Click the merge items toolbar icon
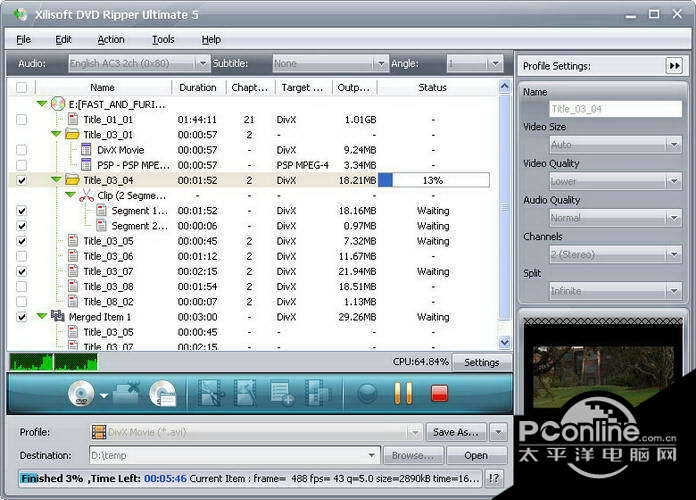Screen dimensions: 696x500 pyautogui.click(x=318, y=394)
